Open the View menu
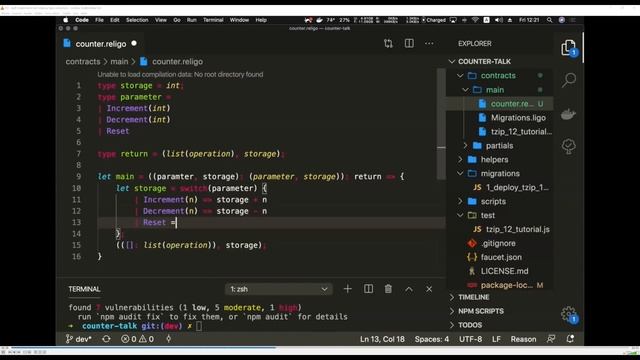The image size is (640, 360). point(160,20)
